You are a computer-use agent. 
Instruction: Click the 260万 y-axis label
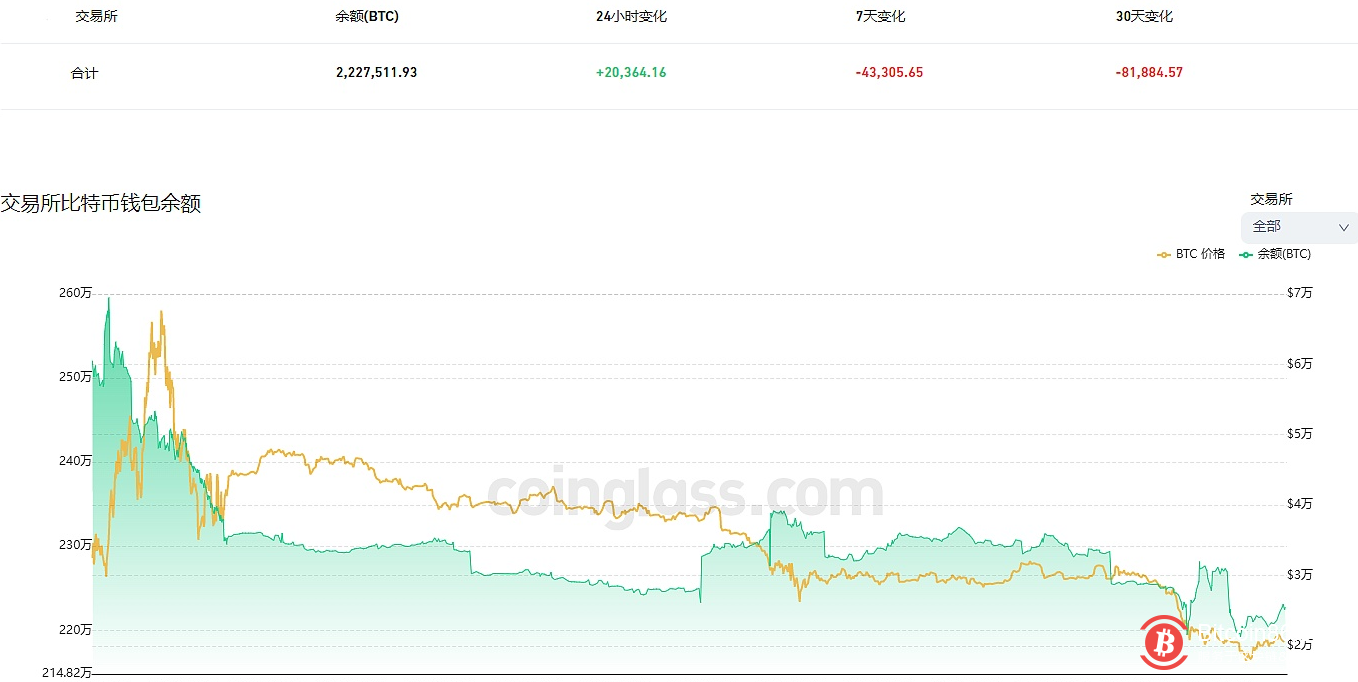74,293
